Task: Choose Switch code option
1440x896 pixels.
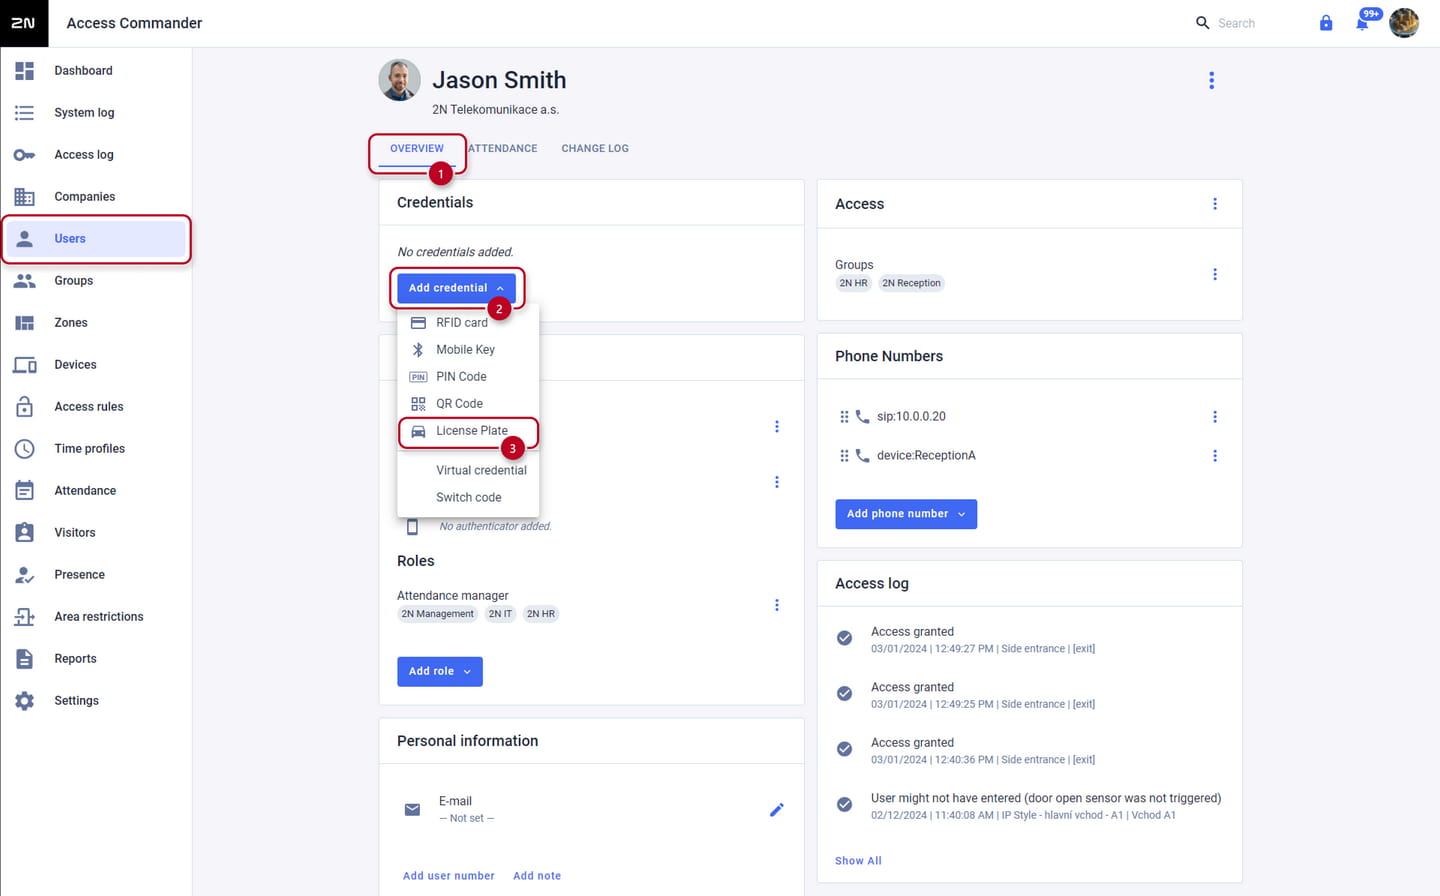Action: click(468, 497)
